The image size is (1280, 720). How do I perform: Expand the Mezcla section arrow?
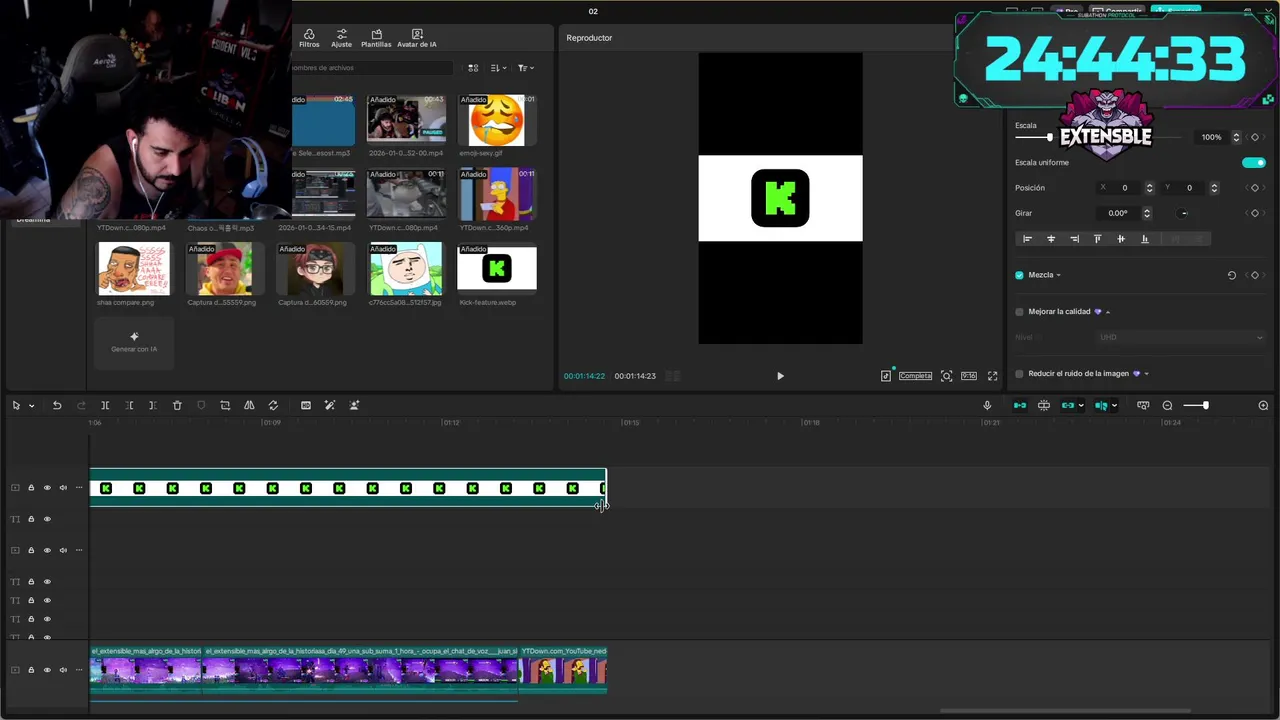coord(1058,275)
